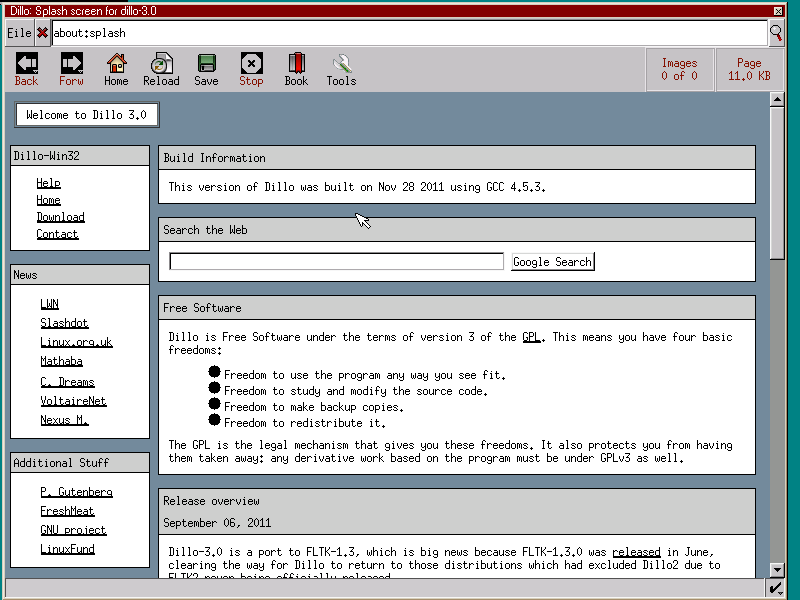Open the Tools wrench icon menu
The width and height of the screenshot is (800, 600).
point(341,64)
